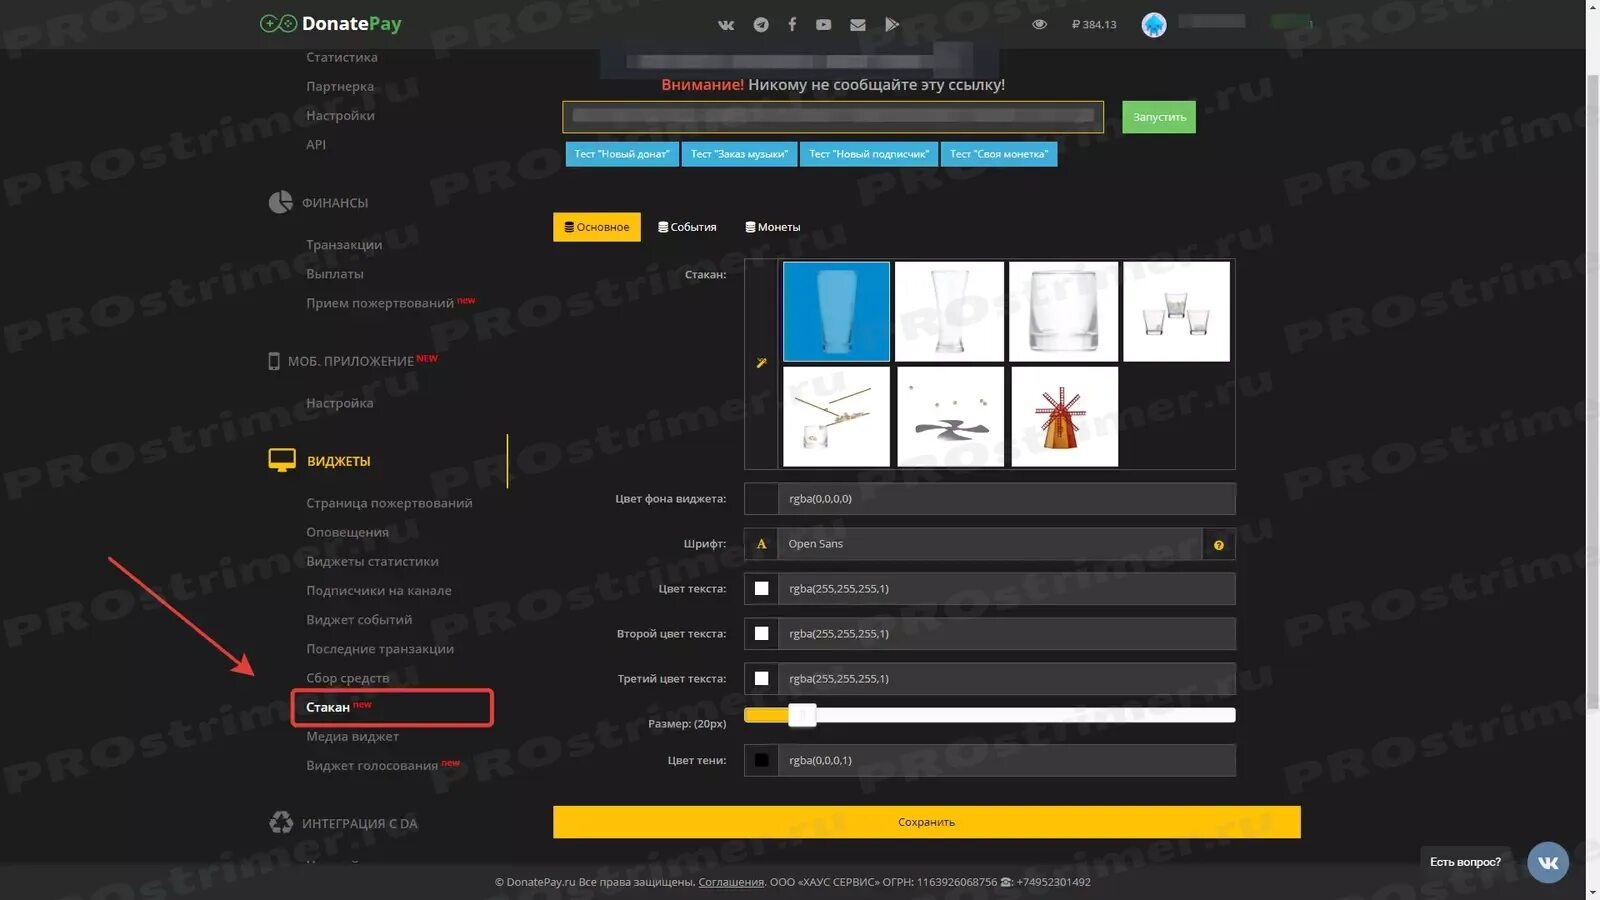Open widget background color swatch
Viewport: 1600px width, 900px height.
tap(761, 499)
